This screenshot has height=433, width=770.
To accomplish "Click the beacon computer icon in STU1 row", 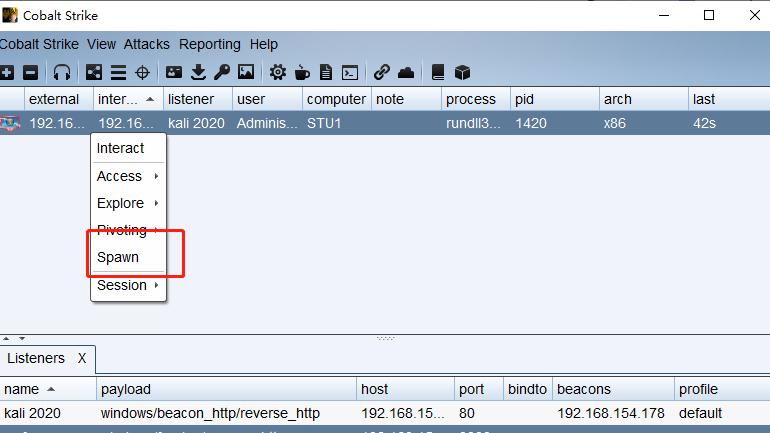I will [10, 123].
